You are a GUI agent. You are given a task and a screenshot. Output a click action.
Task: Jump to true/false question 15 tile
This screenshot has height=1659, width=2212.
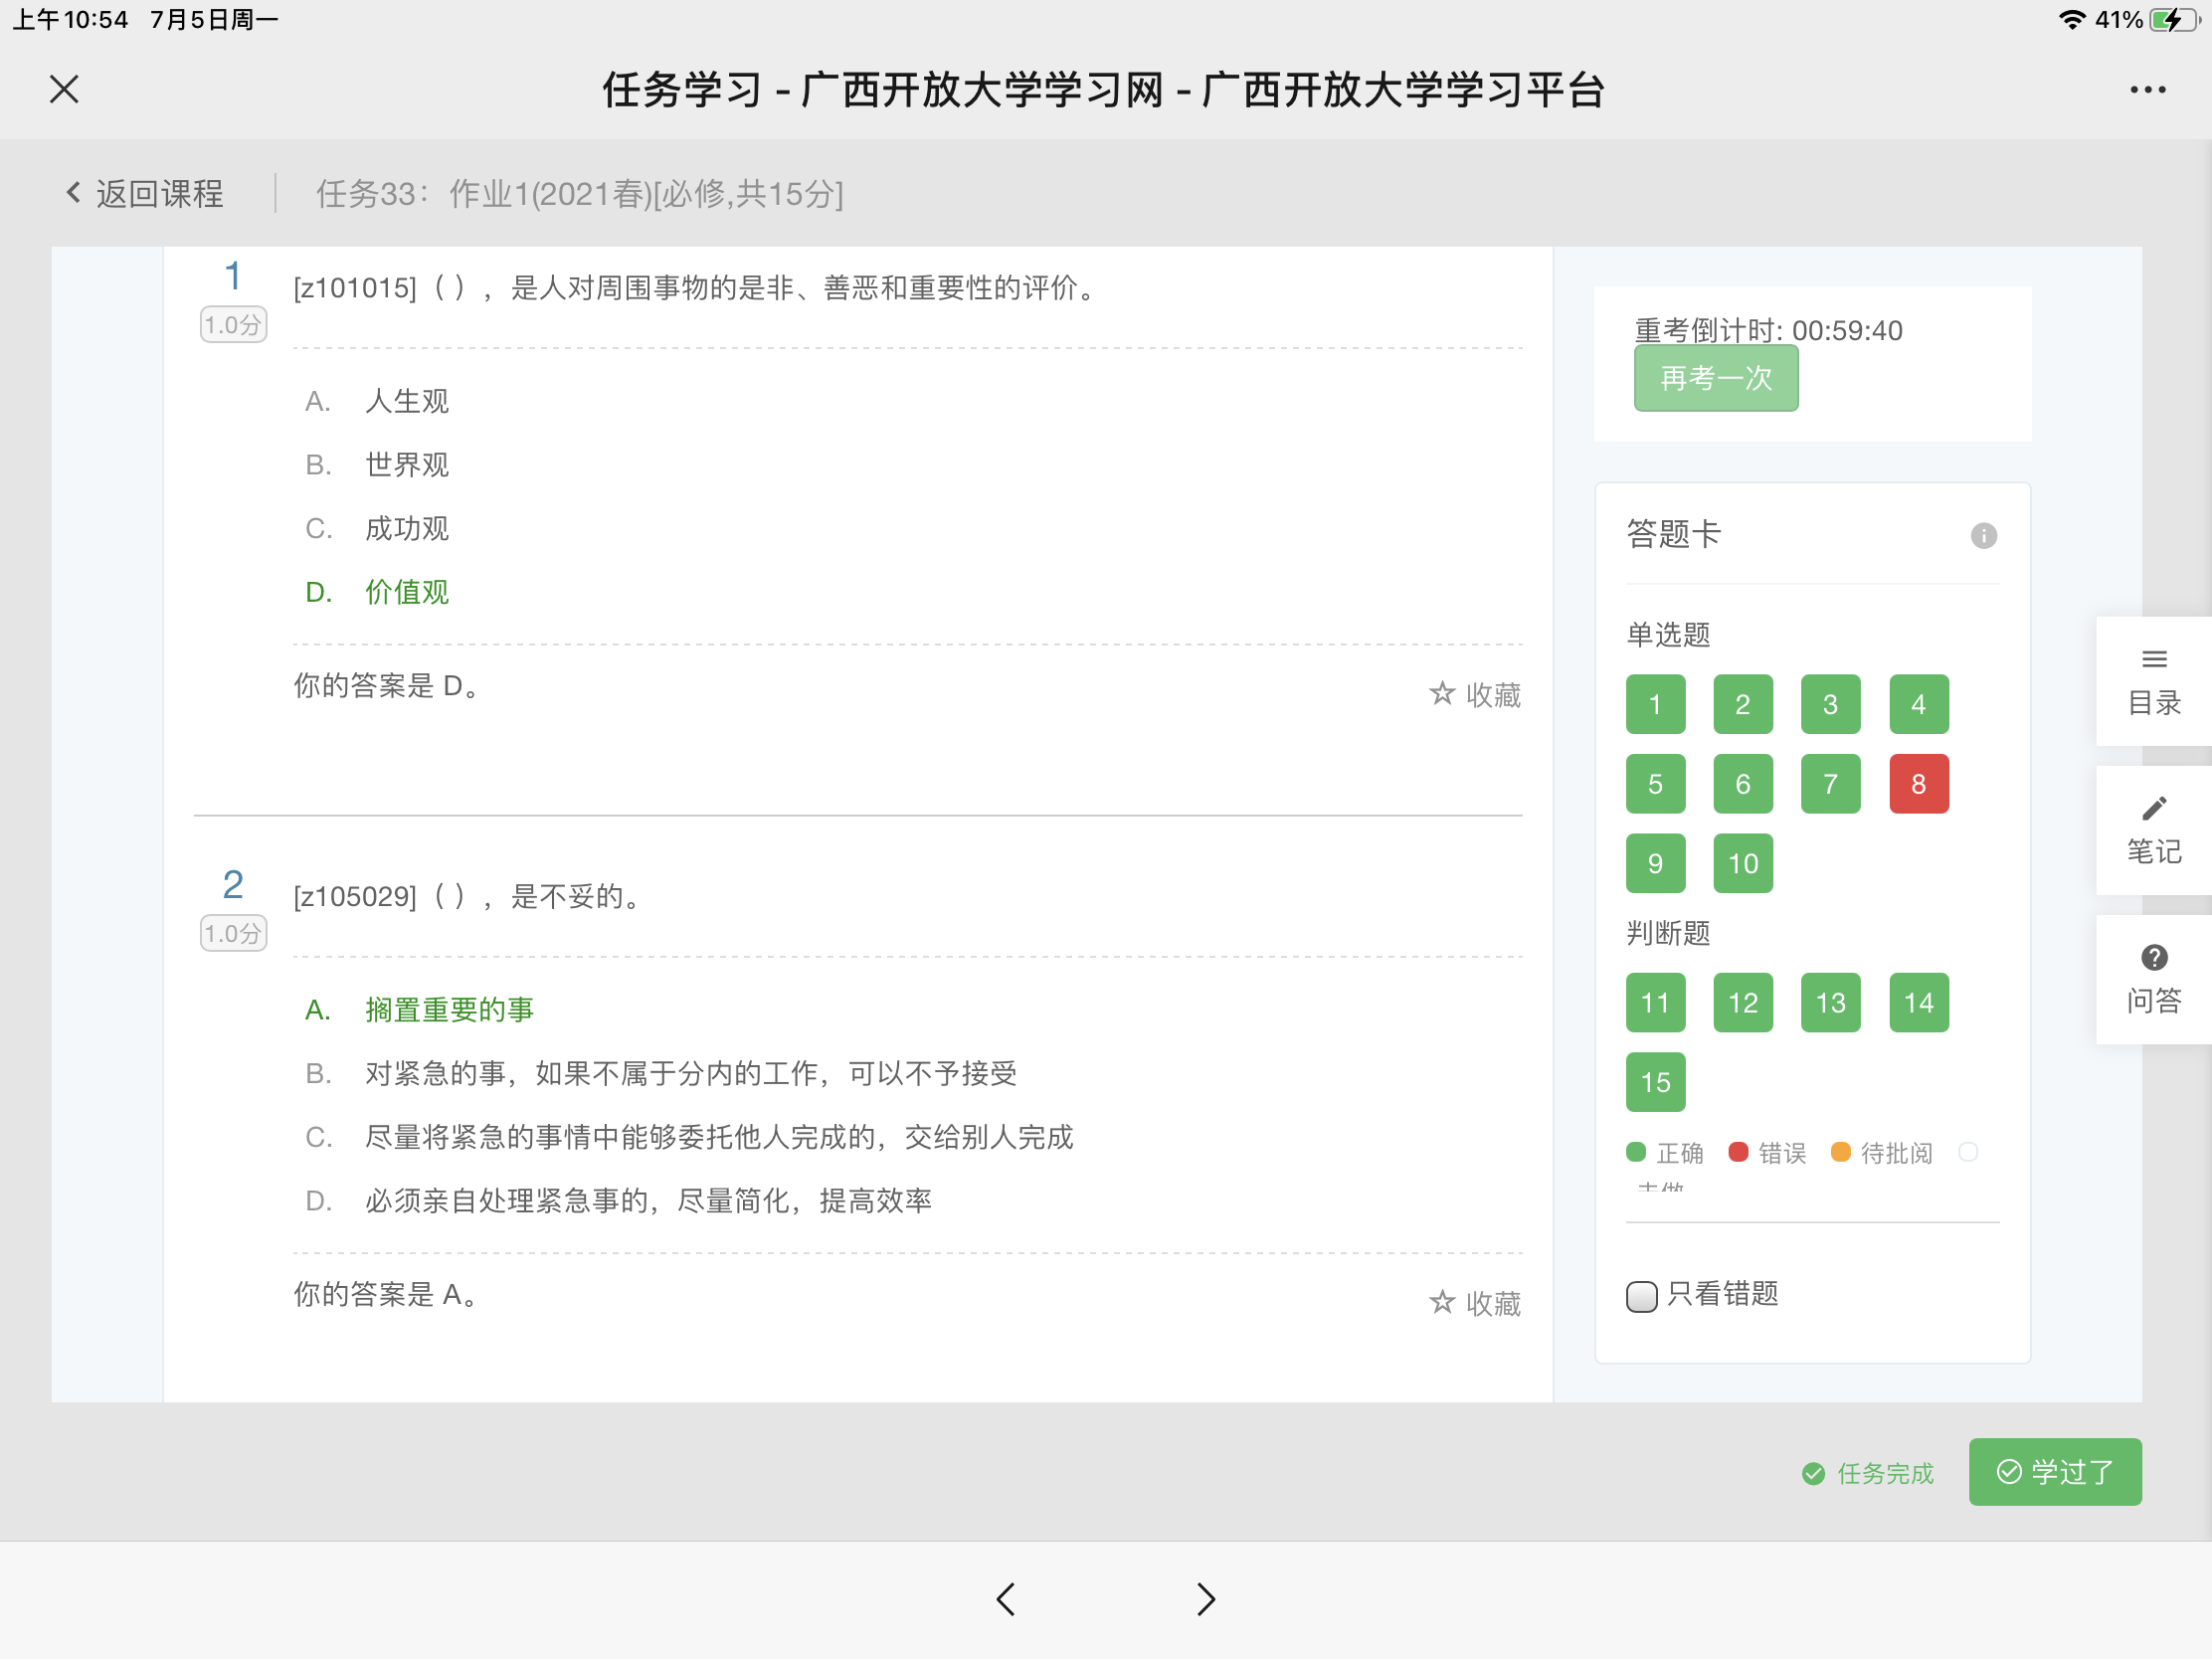(1655, 1082)
